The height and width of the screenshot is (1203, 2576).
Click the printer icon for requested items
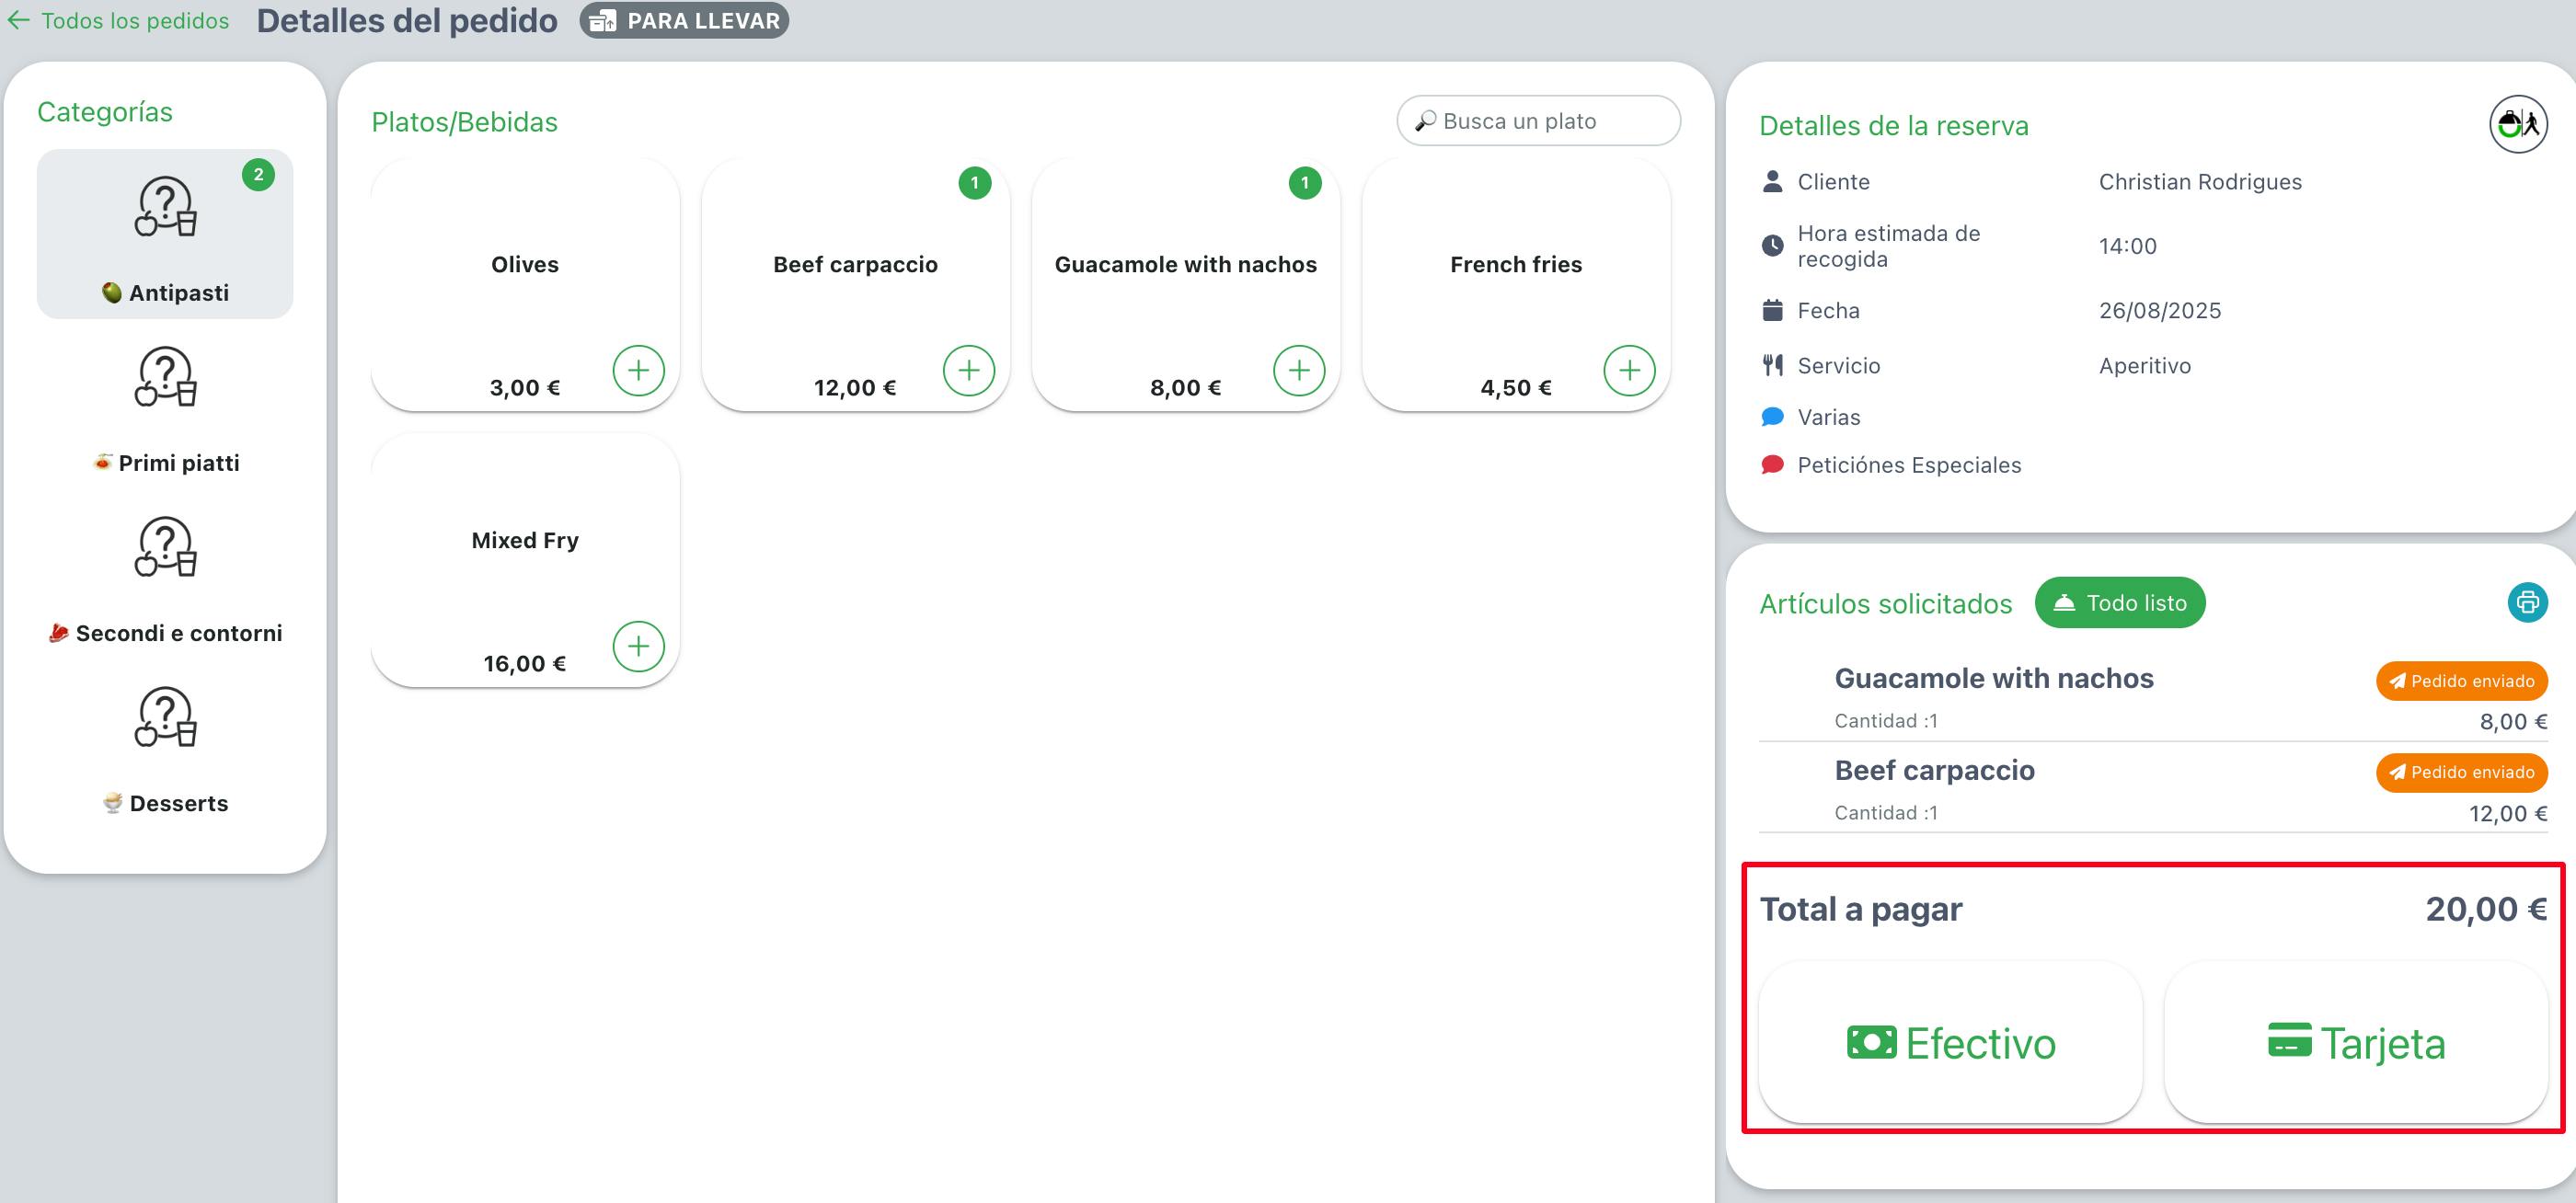pyautogui.click(x=2527, y=602)
